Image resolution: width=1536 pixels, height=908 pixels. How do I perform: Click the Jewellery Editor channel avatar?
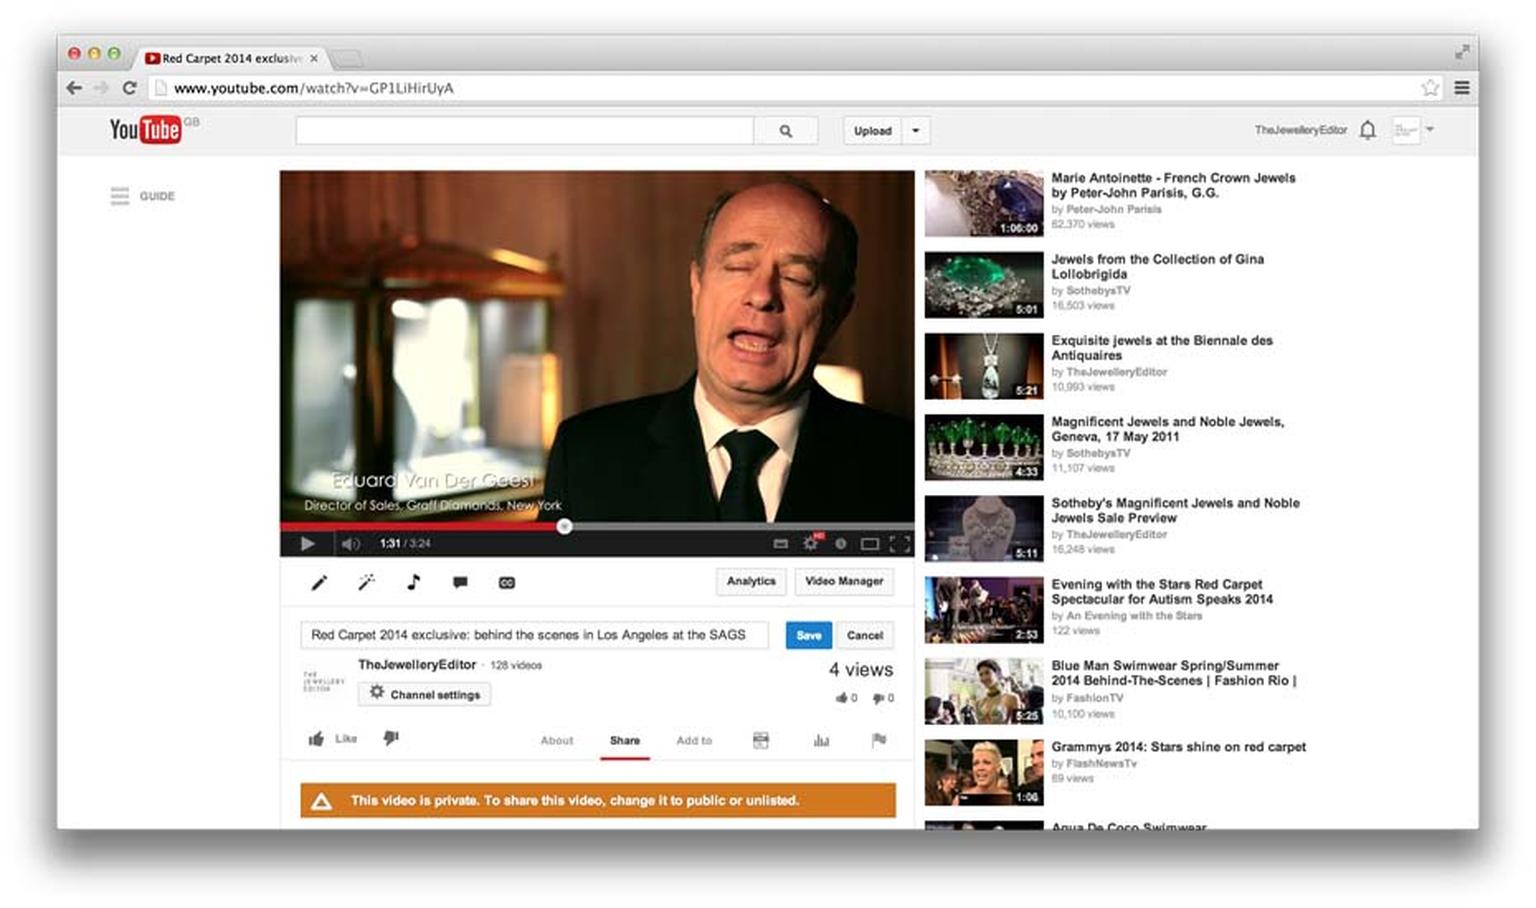323,681
